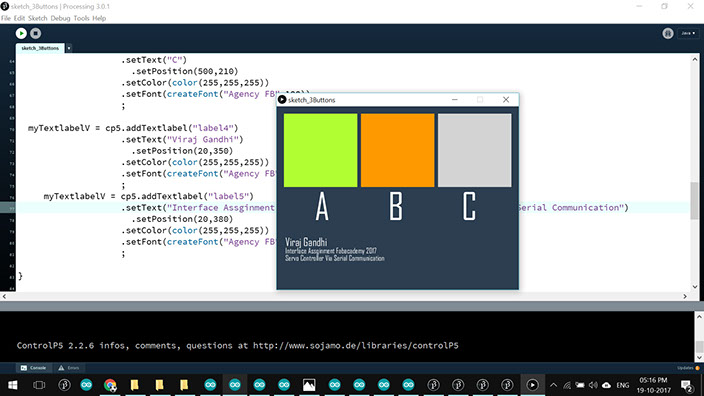The width and height of the screenshot is (704, 396).
Task: Switch to the Errors tab
Action: [x=69, y=368]
